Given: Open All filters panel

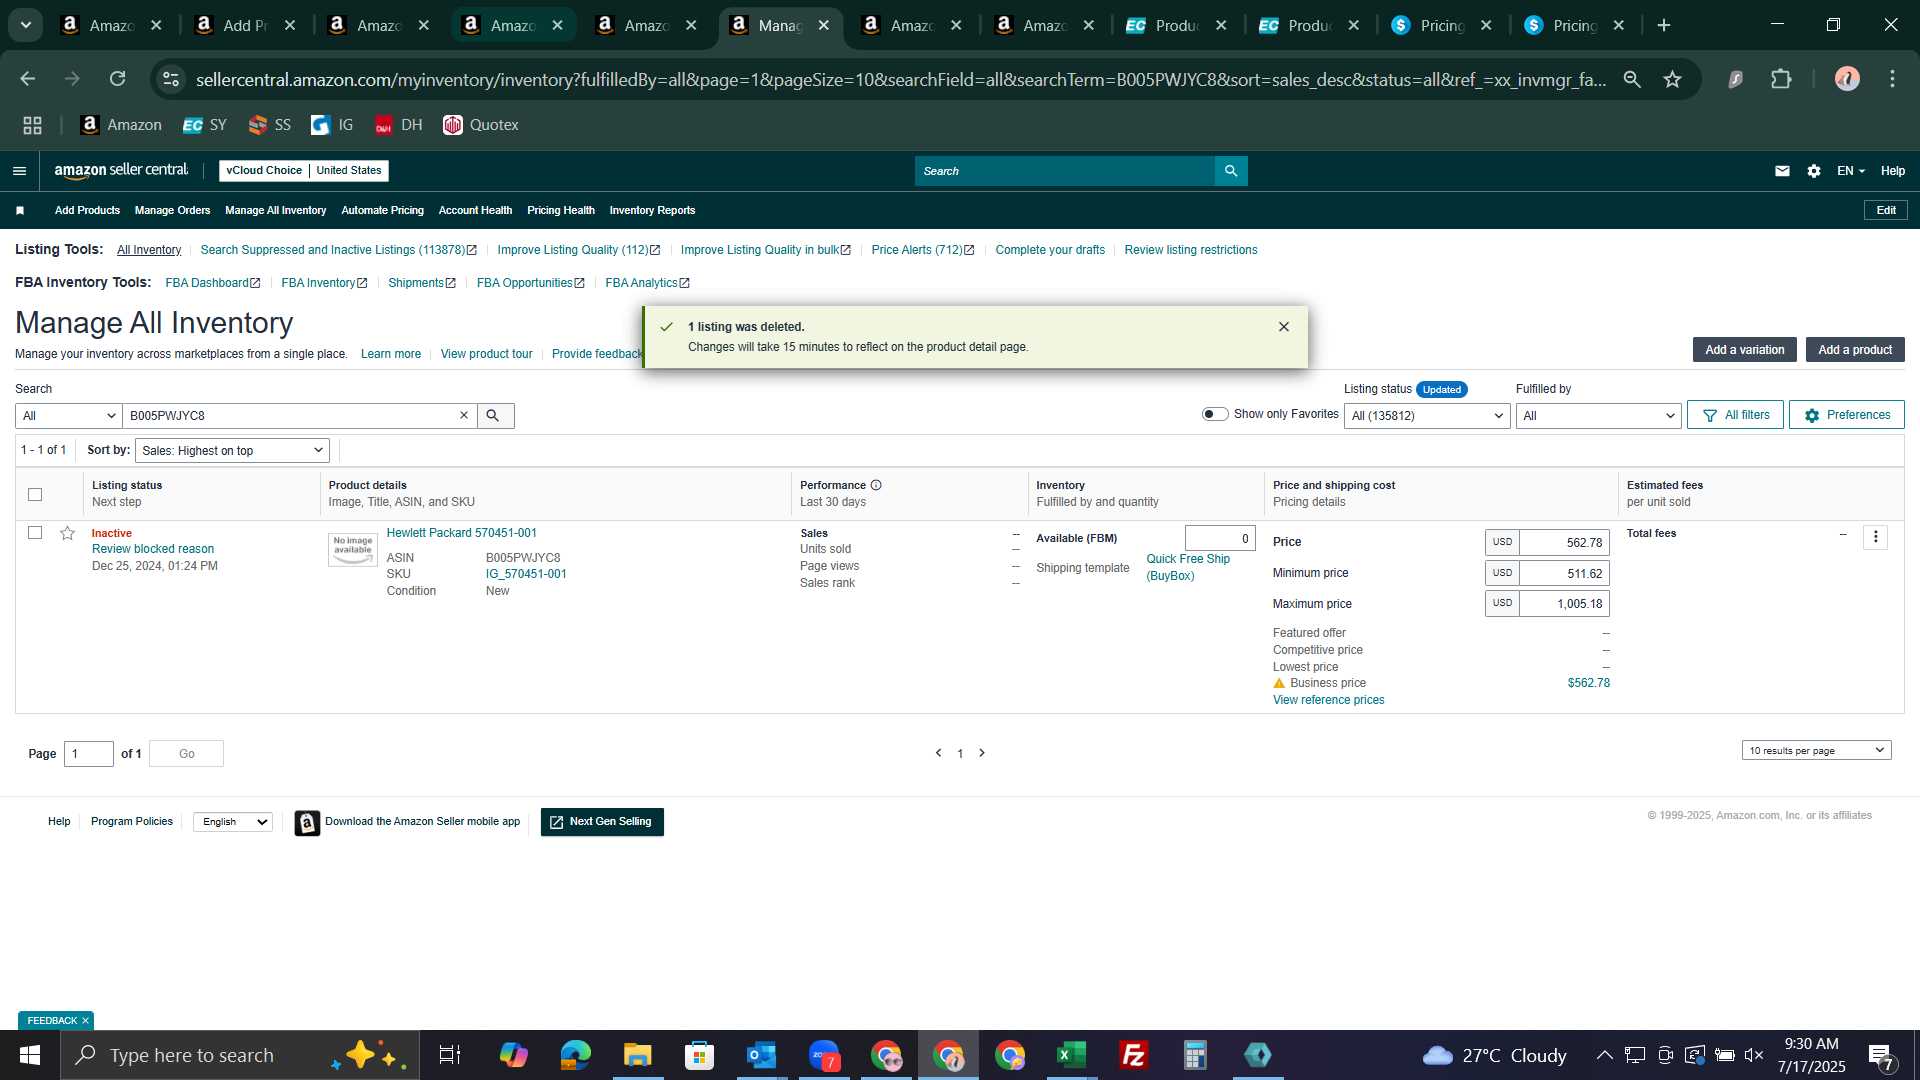Looking at the screenshot, I should (1735, 415).
